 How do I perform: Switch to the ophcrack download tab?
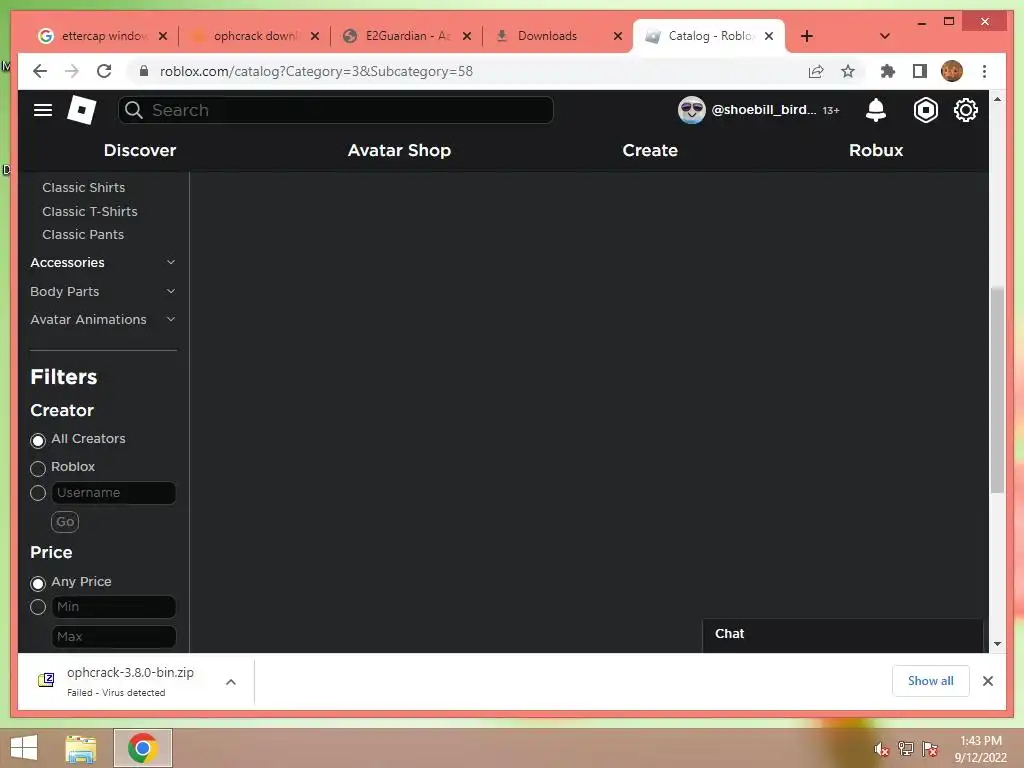253,36
